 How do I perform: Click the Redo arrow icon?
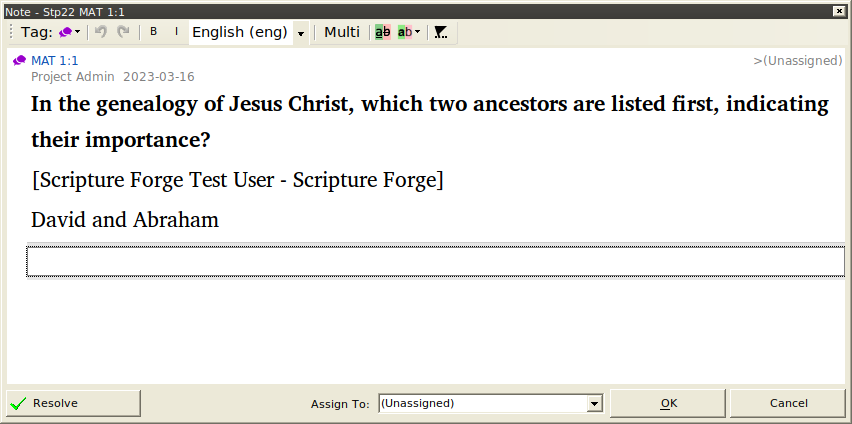pyautogui.click(x=124, y=32)
